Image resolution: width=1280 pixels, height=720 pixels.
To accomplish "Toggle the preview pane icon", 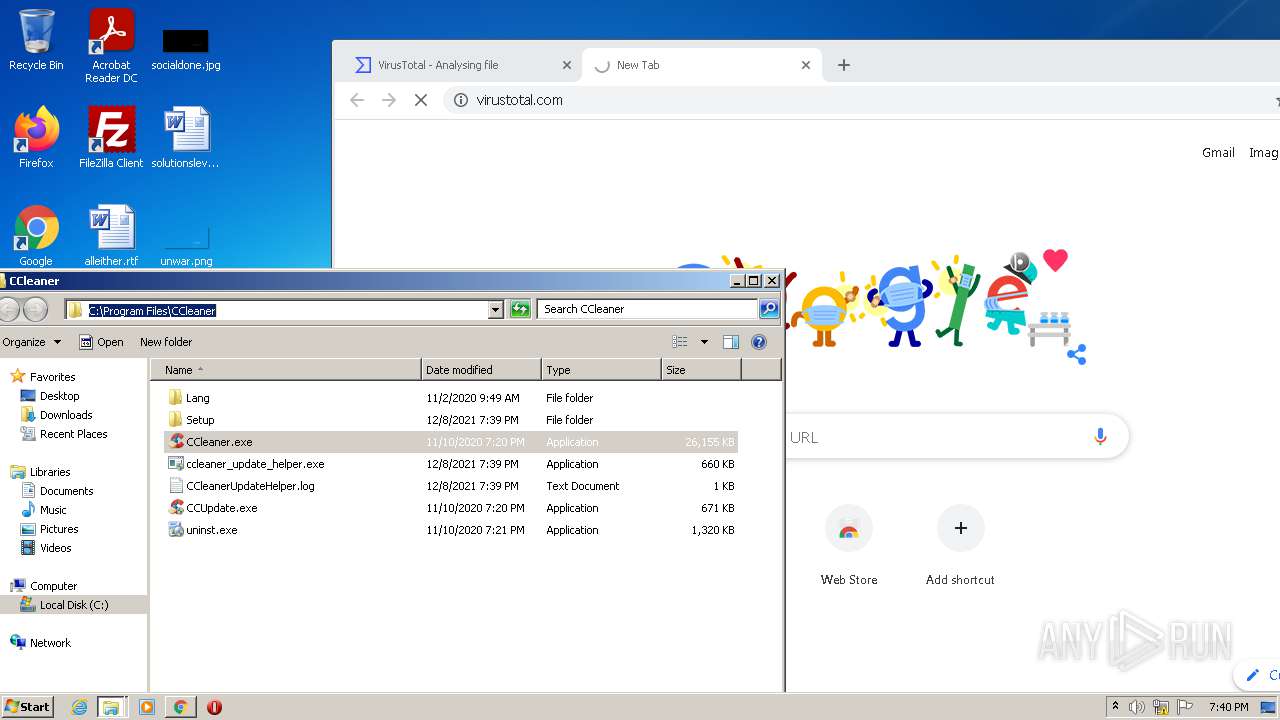I will click(731, 342).
